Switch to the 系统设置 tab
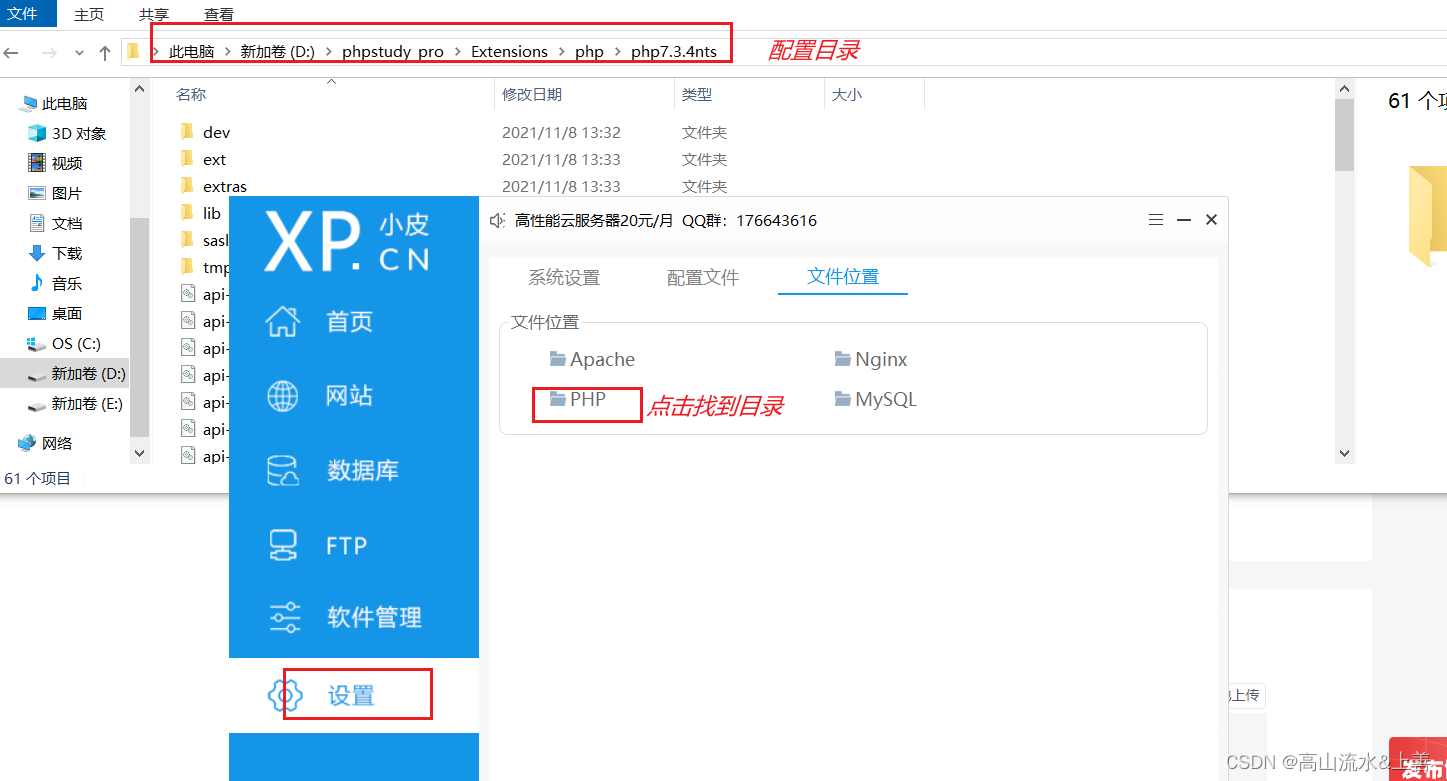1447x781 pixels. (x=565, y=277)
